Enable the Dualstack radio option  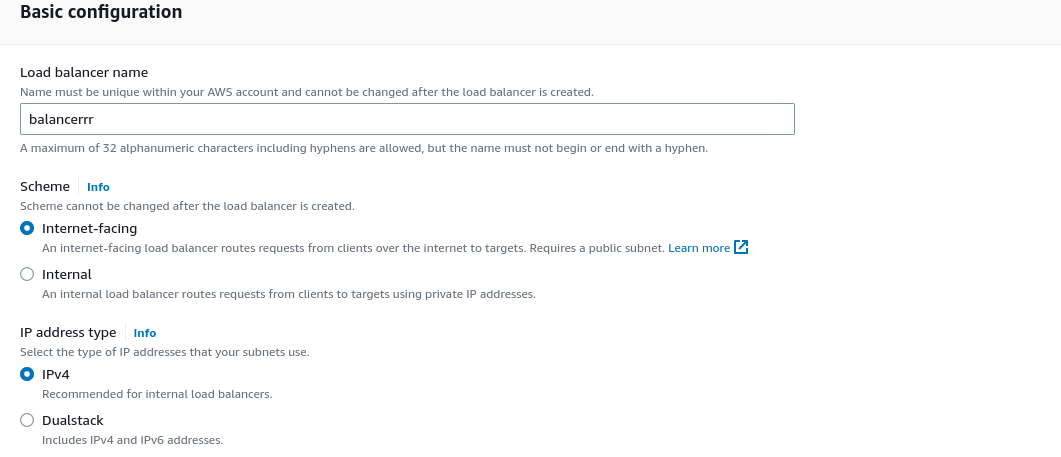pyautogui.click(x=27, y=420)
